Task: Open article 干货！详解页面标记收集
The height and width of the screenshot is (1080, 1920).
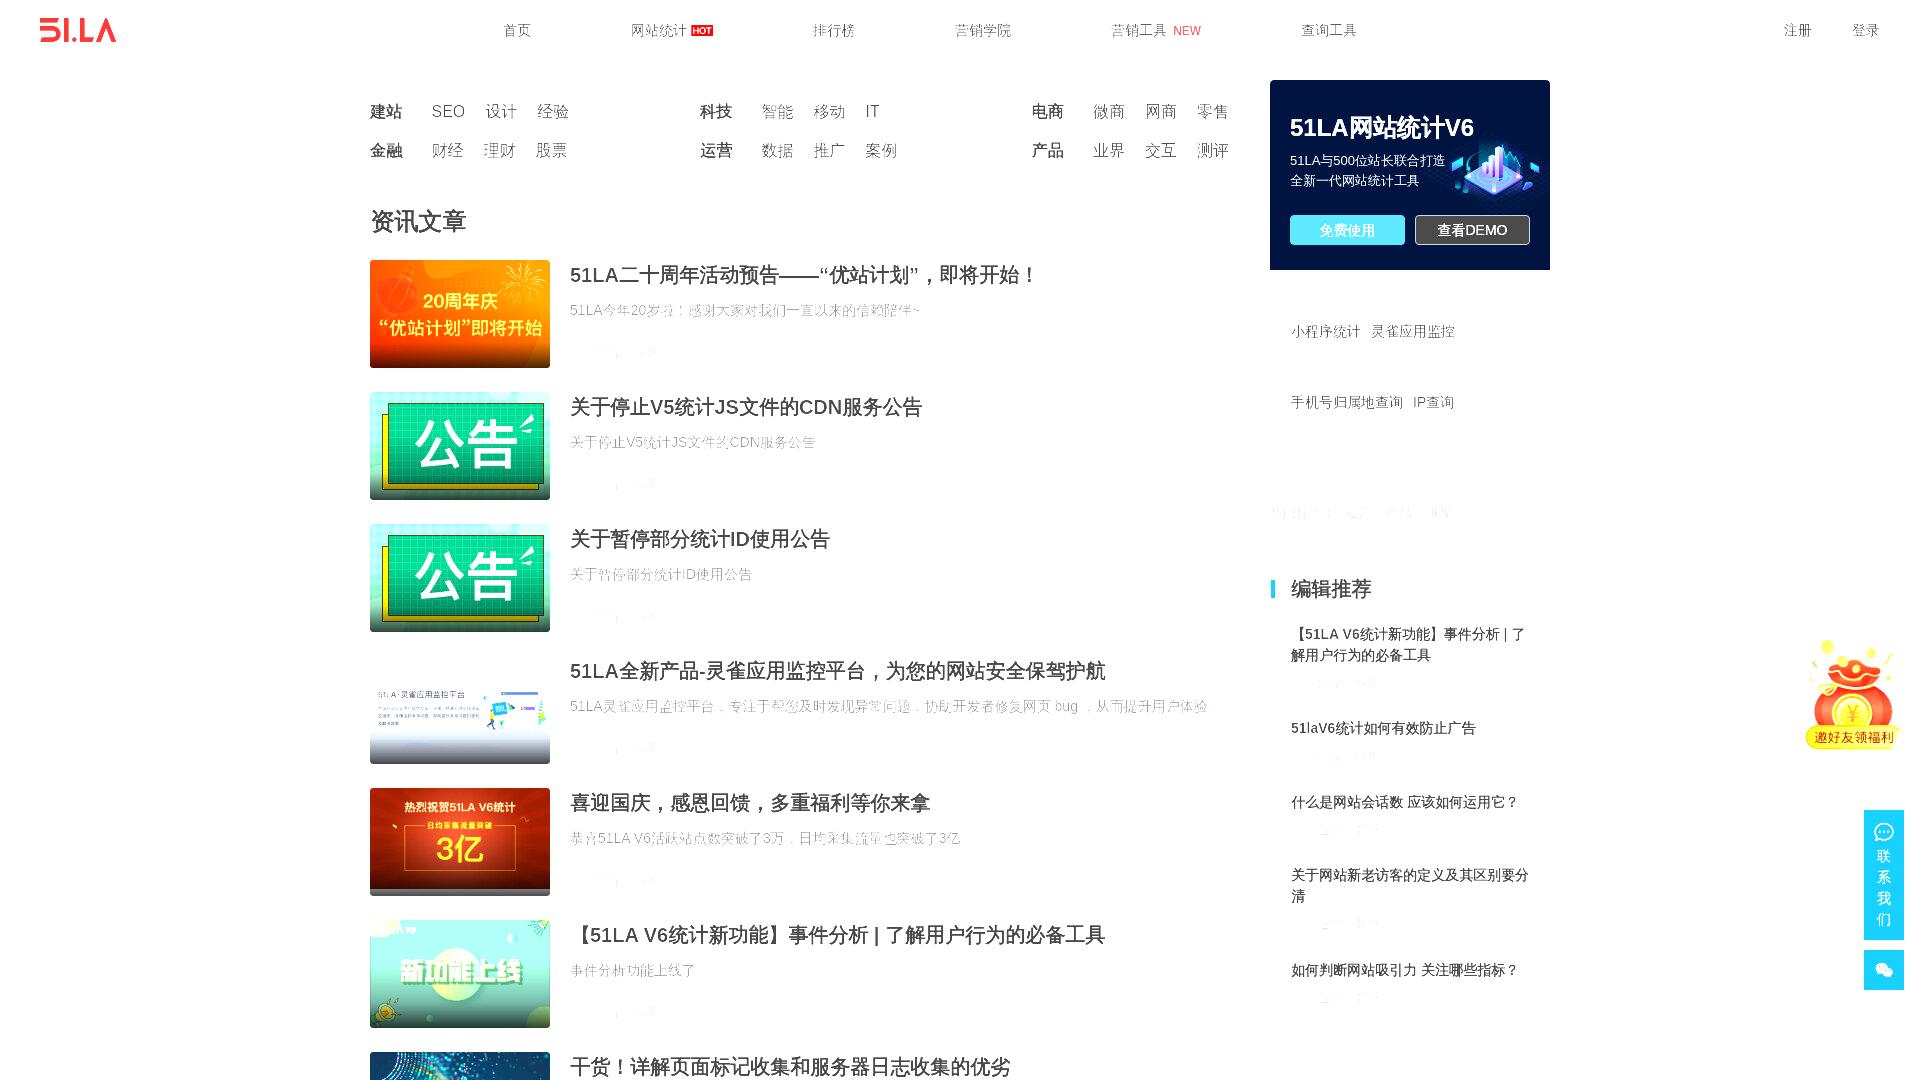Action: click(790, 1067)
